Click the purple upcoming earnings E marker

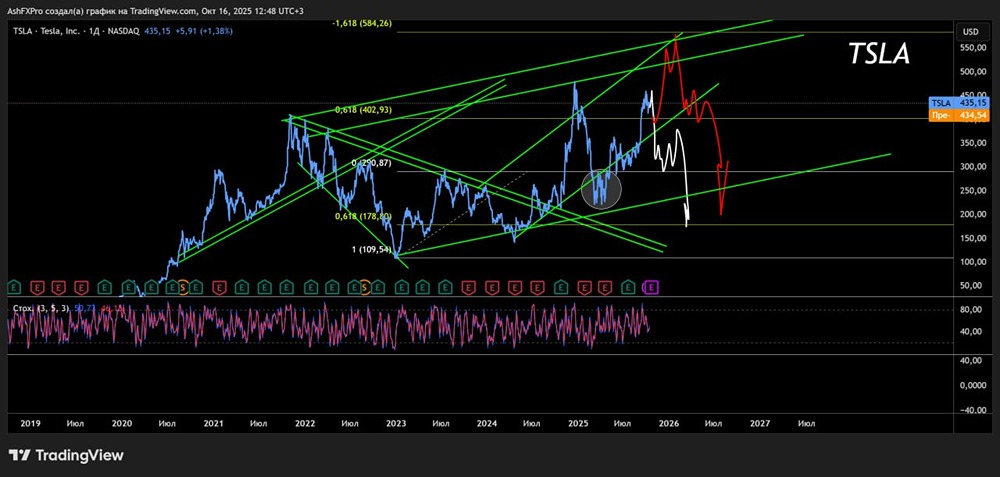(651, 288)
